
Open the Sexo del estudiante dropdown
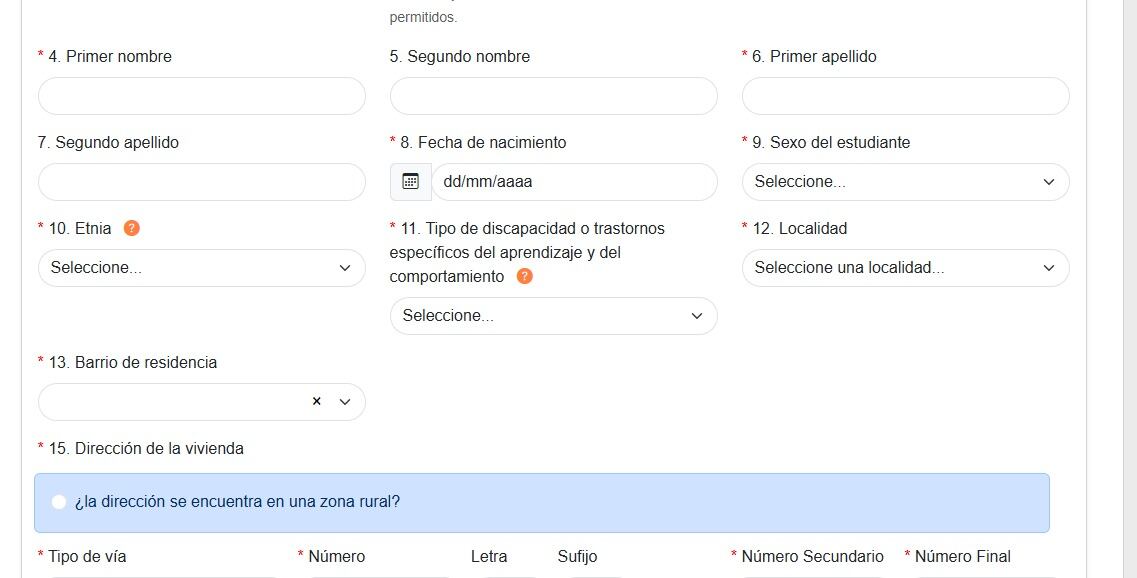(905, 182)
